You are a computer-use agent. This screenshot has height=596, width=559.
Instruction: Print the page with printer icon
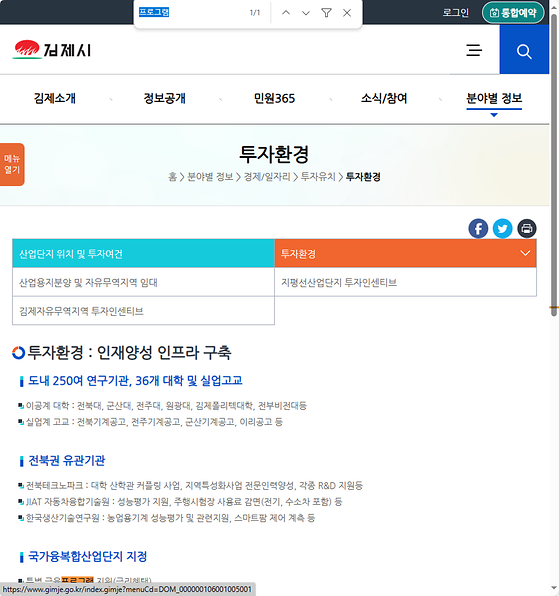[x=527, y=228]
